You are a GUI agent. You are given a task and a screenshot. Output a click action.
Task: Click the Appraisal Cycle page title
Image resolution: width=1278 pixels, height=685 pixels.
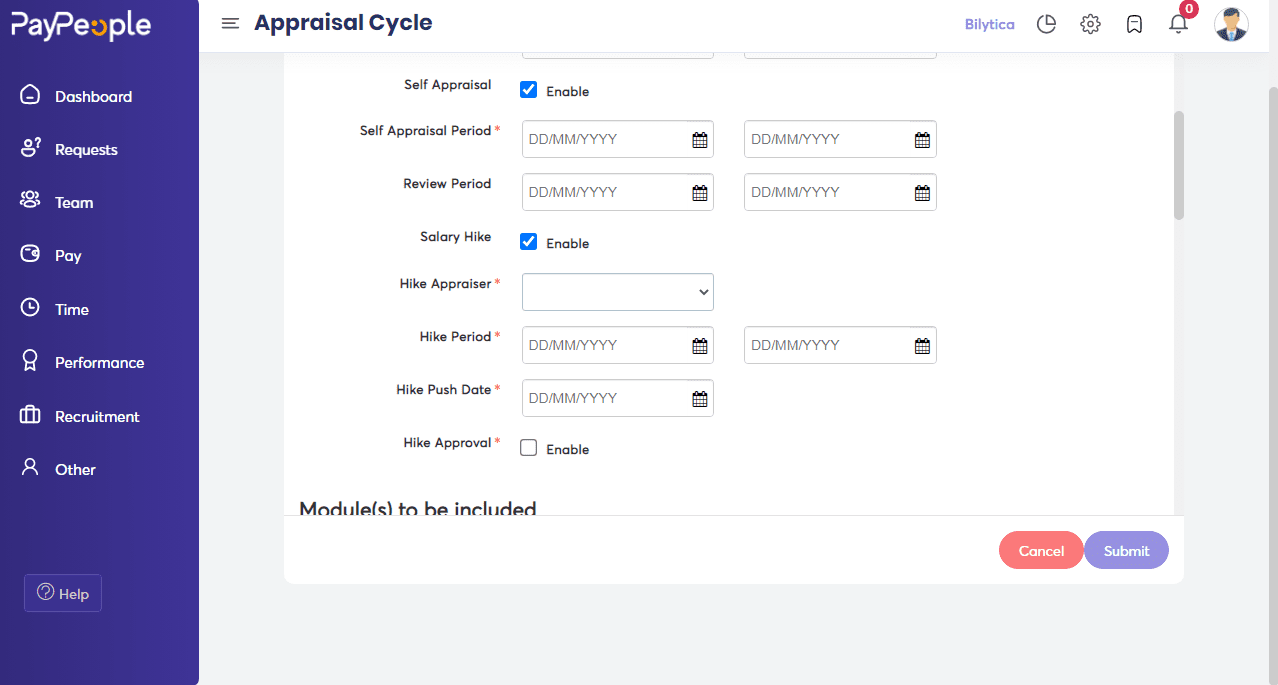click(343, 23)
